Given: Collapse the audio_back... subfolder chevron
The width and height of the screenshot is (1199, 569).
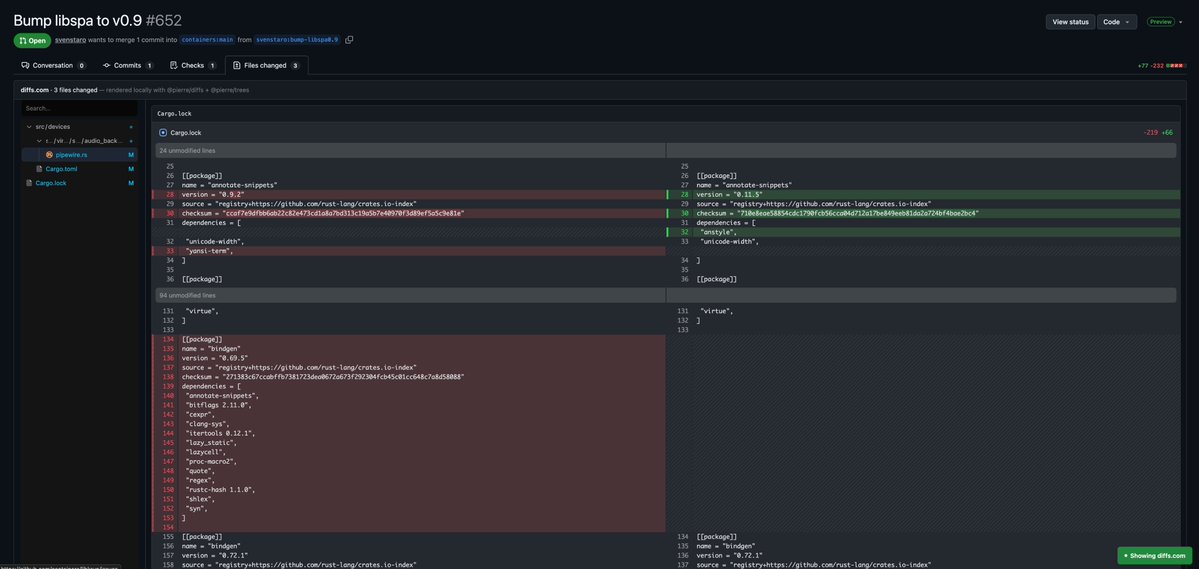Looking at the screenshot, I should coord(40,141).
